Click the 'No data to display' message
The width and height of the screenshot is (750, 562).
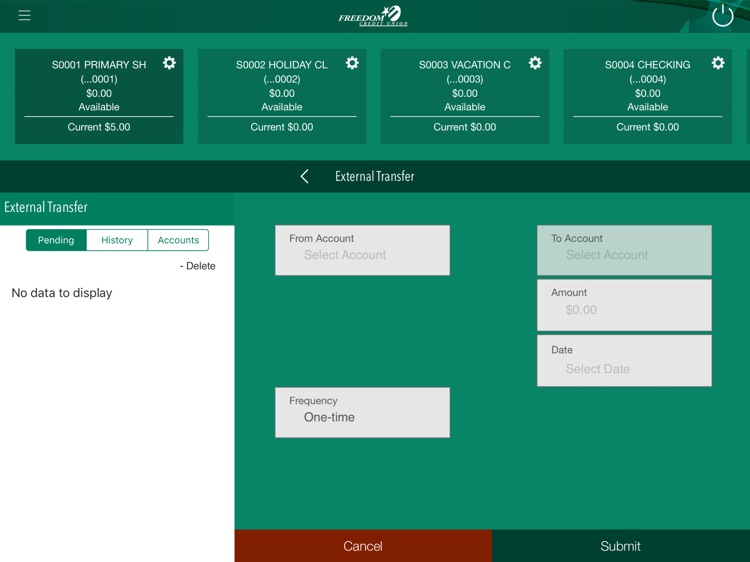[x=62, y=293]
